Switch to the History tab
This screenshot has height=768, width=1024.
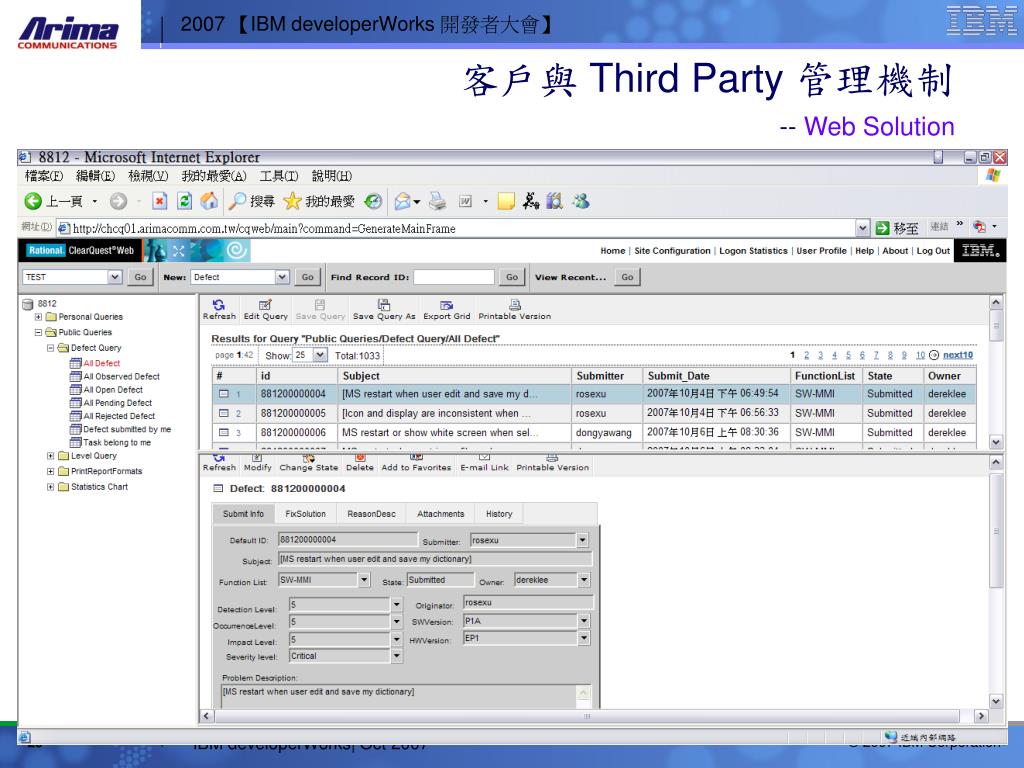[x=499, y=514]
